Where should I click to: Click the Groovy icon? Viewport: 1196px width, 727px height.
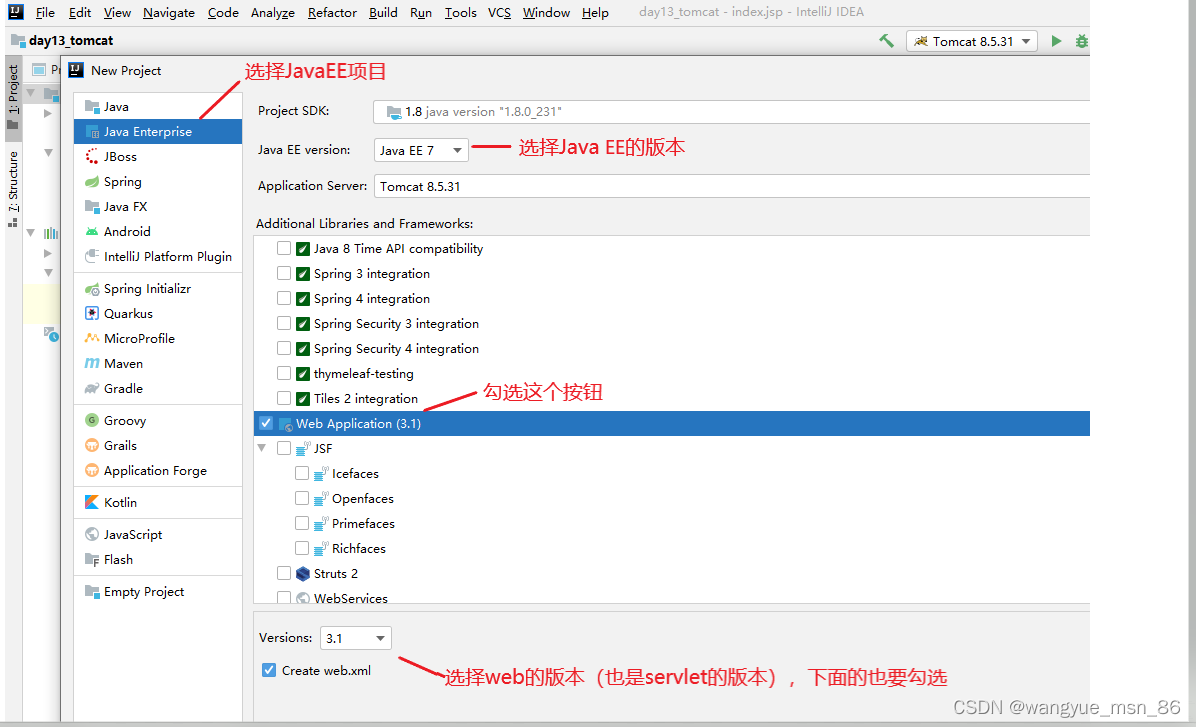pyautogui.click(x=92, y=420)
